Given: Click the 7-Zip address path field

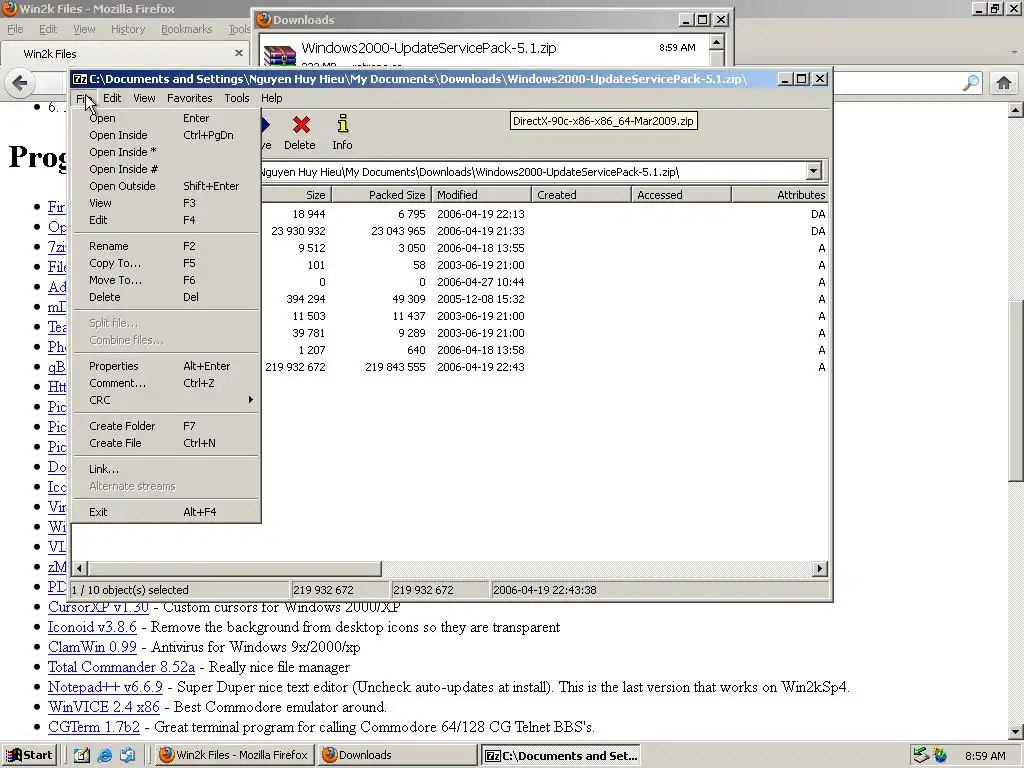Looking at the screenshot, I should (533, 172).
